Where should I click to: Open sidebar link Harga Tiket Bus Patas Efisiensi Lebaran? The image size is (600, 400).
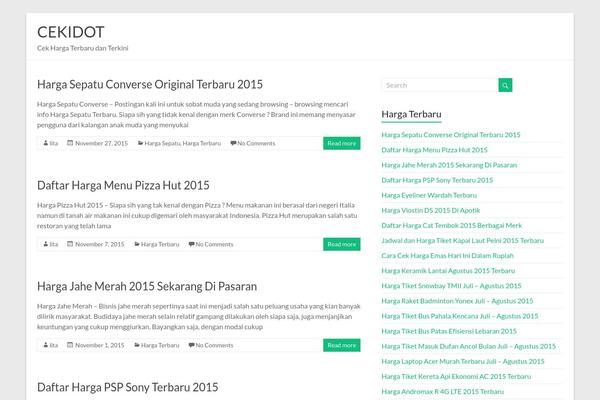[x=449, y=331]
